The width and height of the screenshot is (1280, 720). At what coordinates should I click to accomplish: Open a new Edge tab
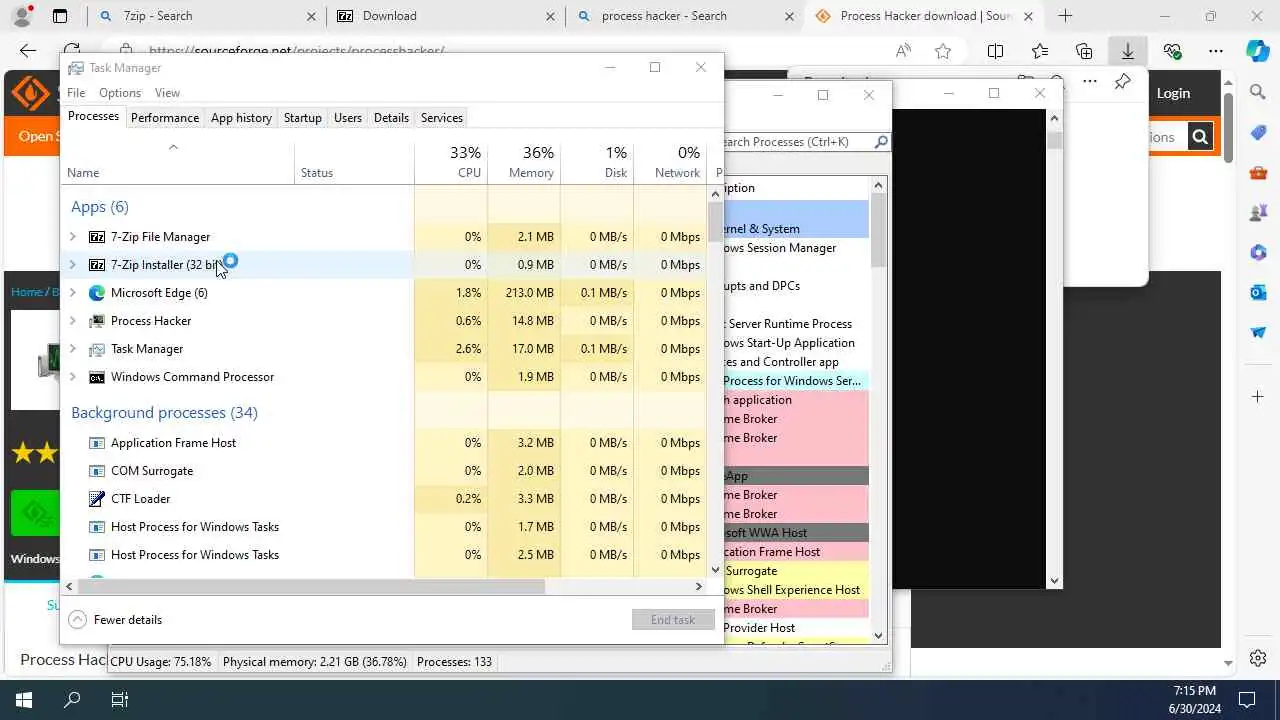1065,16
